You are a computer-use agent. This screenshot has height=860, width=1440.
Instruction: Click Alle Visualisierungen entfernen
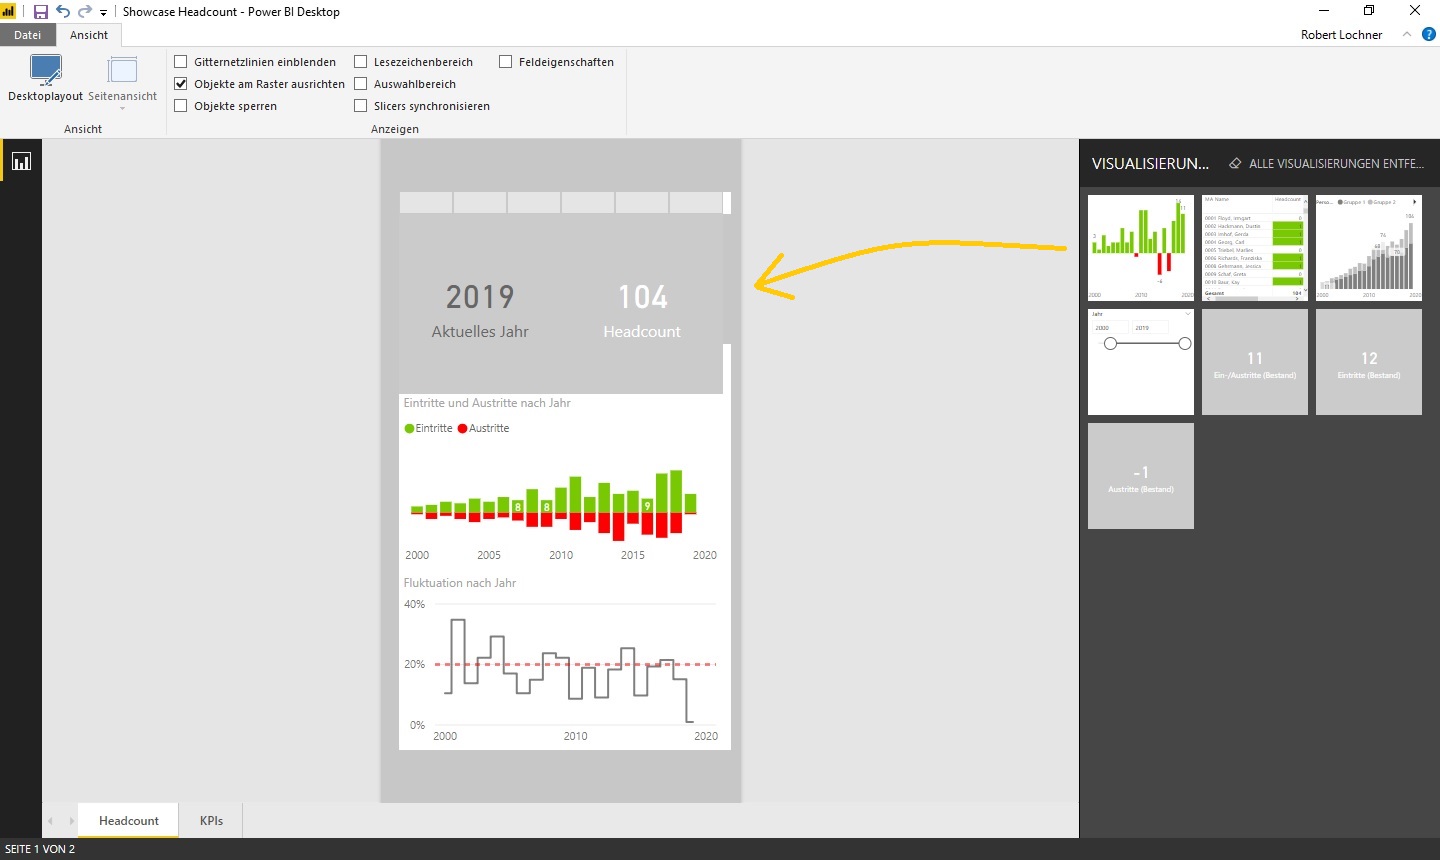pyautogui.click(x=1335, y=163)
